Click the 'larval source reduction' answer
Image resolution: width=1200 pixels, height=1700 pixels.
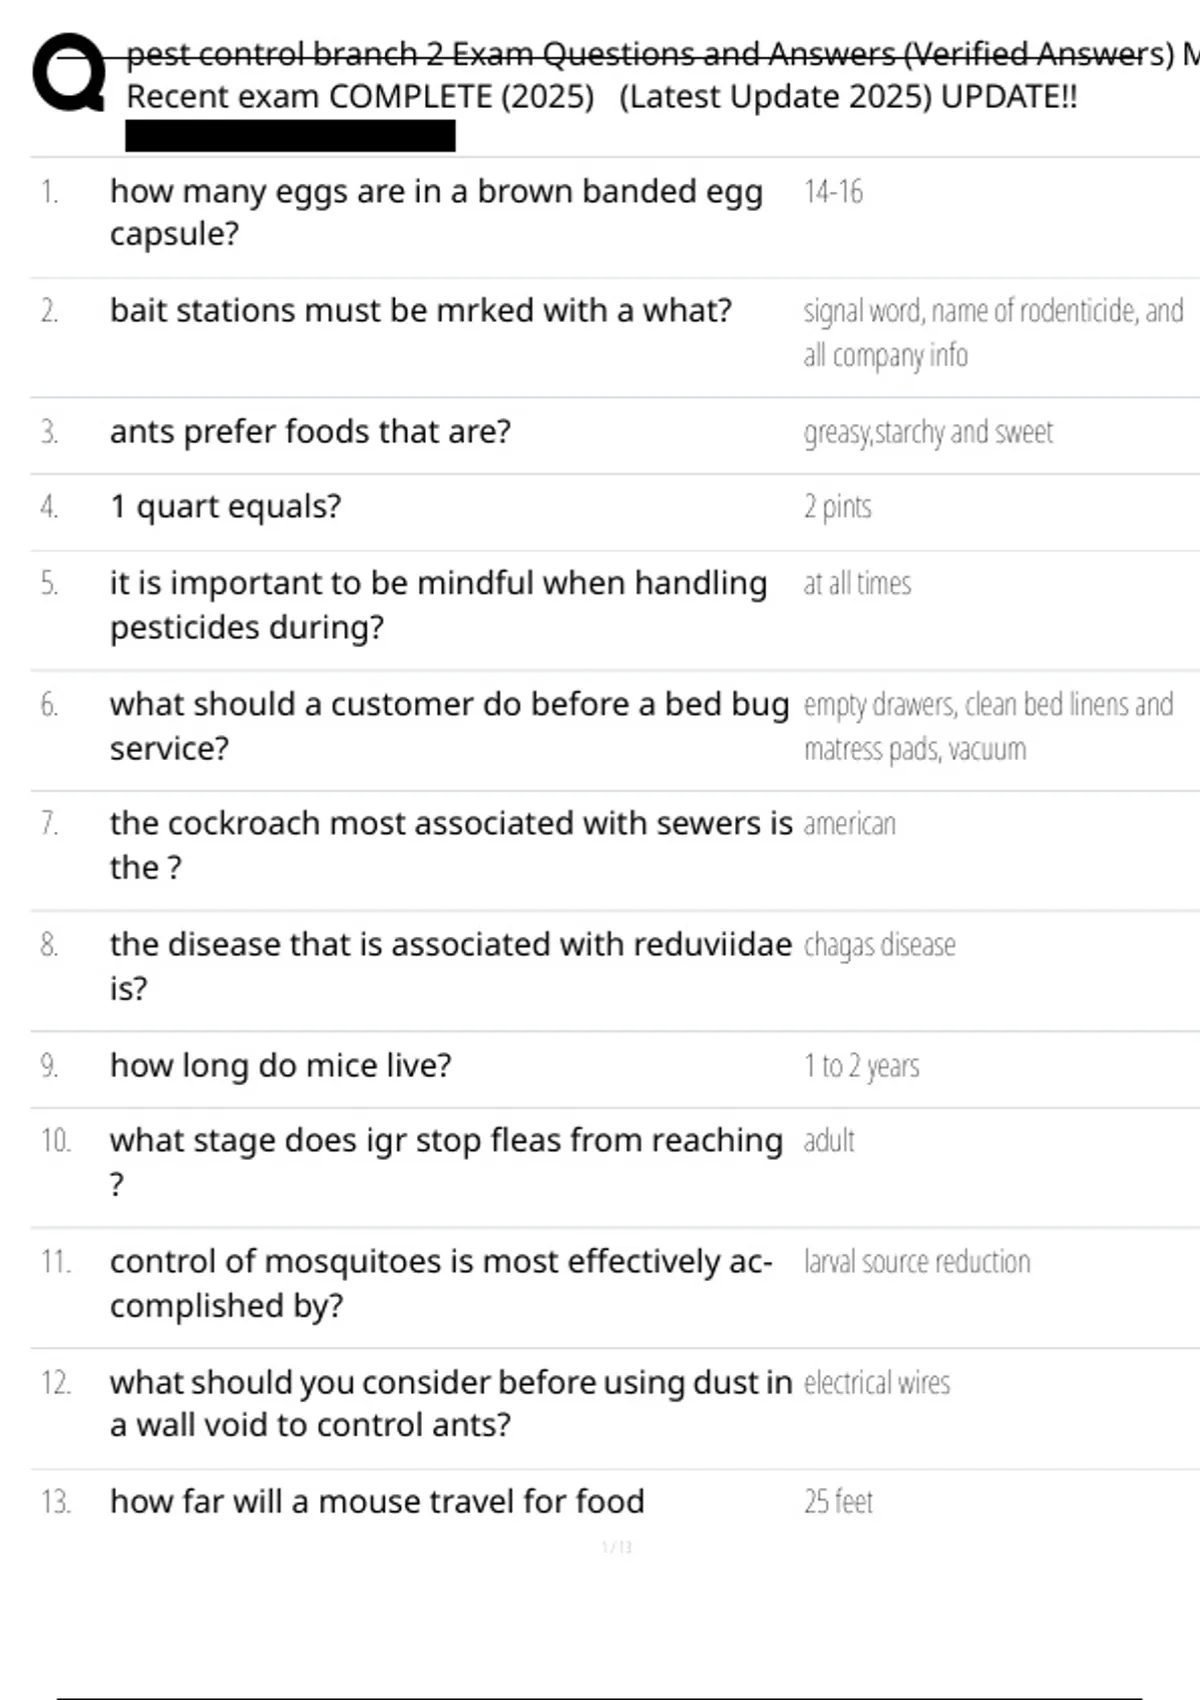tap(916, 1262)
